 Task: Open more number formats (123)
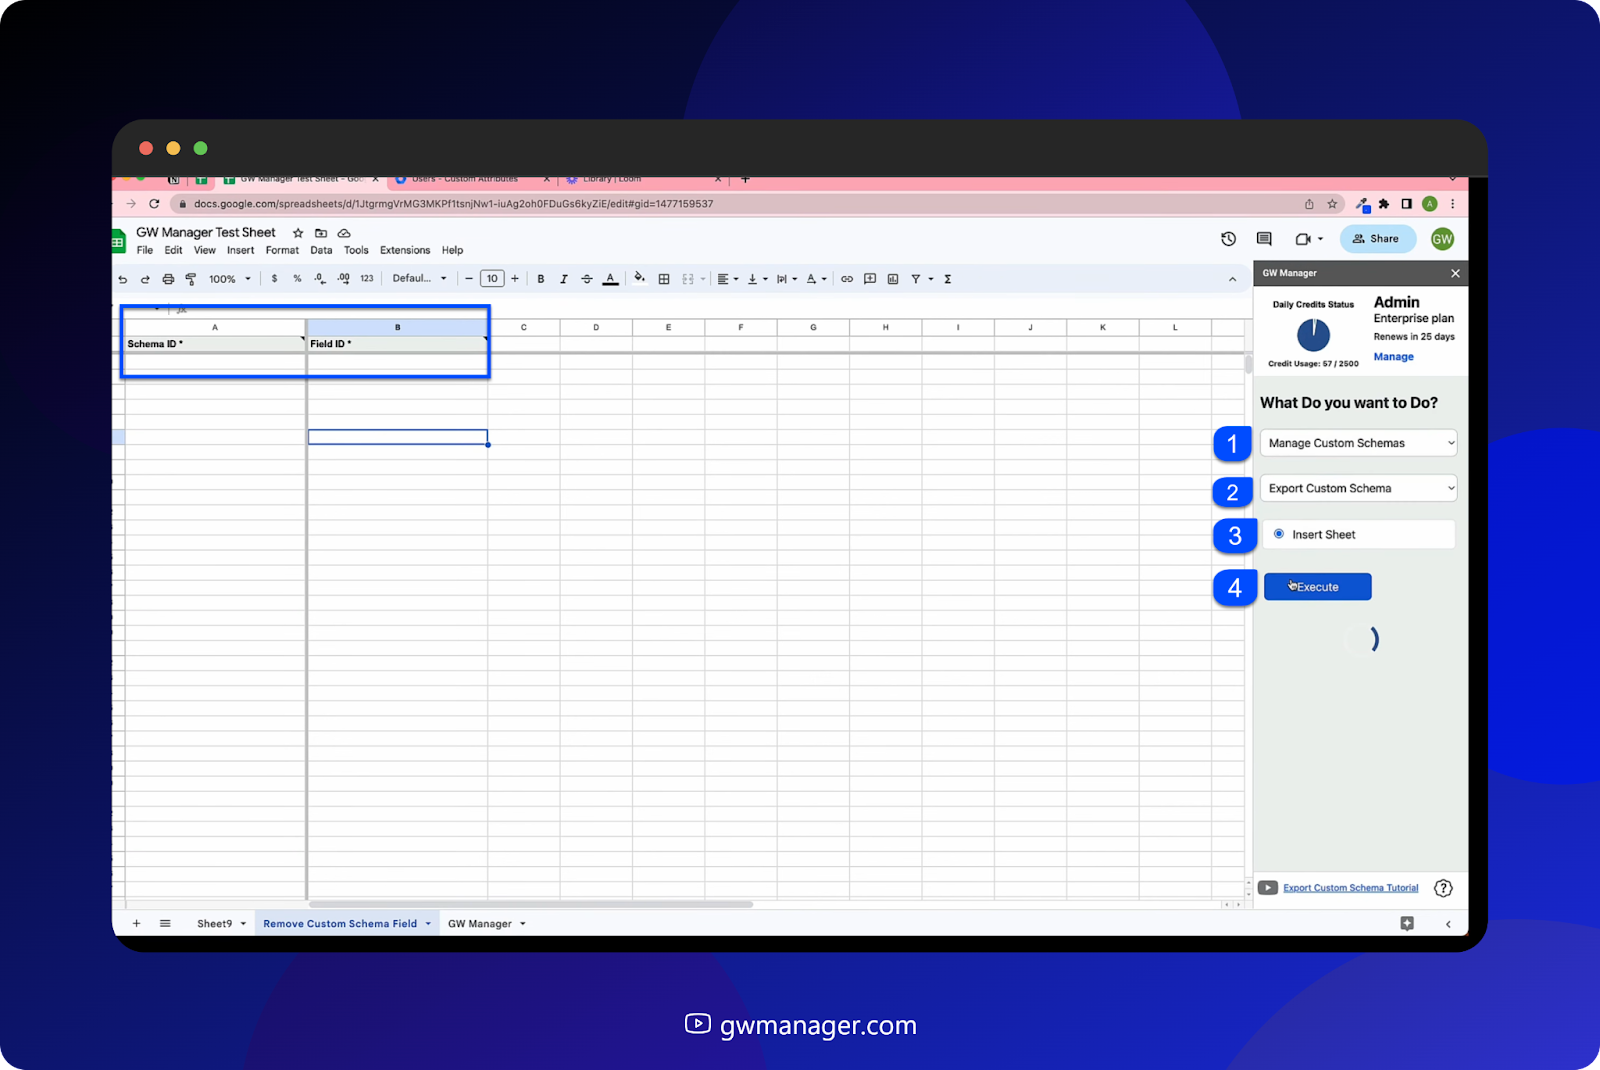click(367, 279)
